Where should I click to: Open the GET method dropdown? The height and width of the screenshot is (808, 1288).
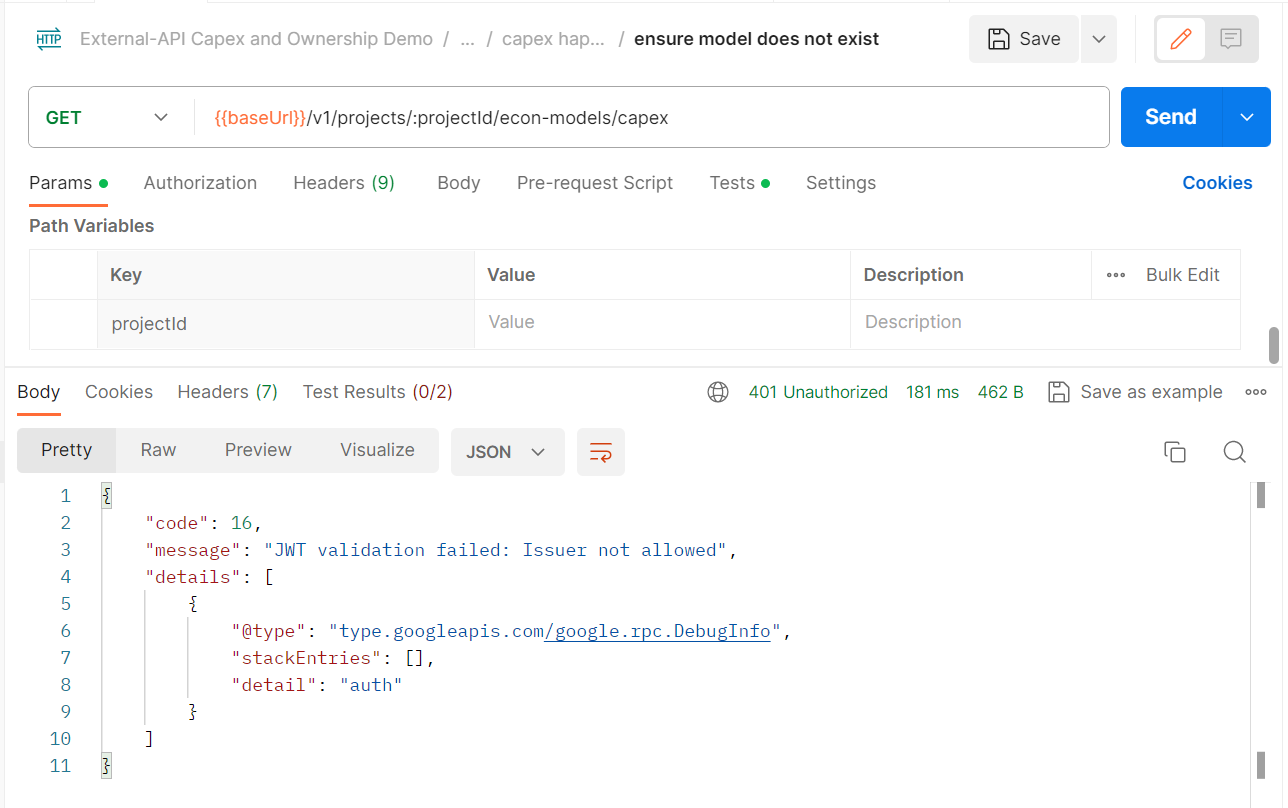pos(108,117)
